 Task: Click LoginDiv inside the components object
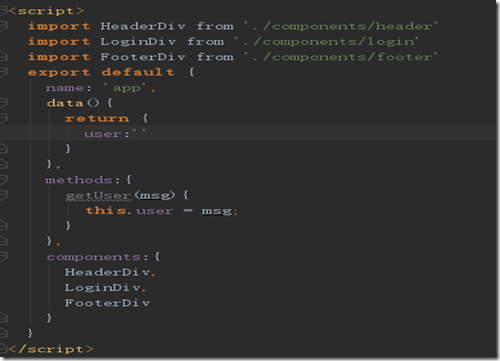(102, 287)
